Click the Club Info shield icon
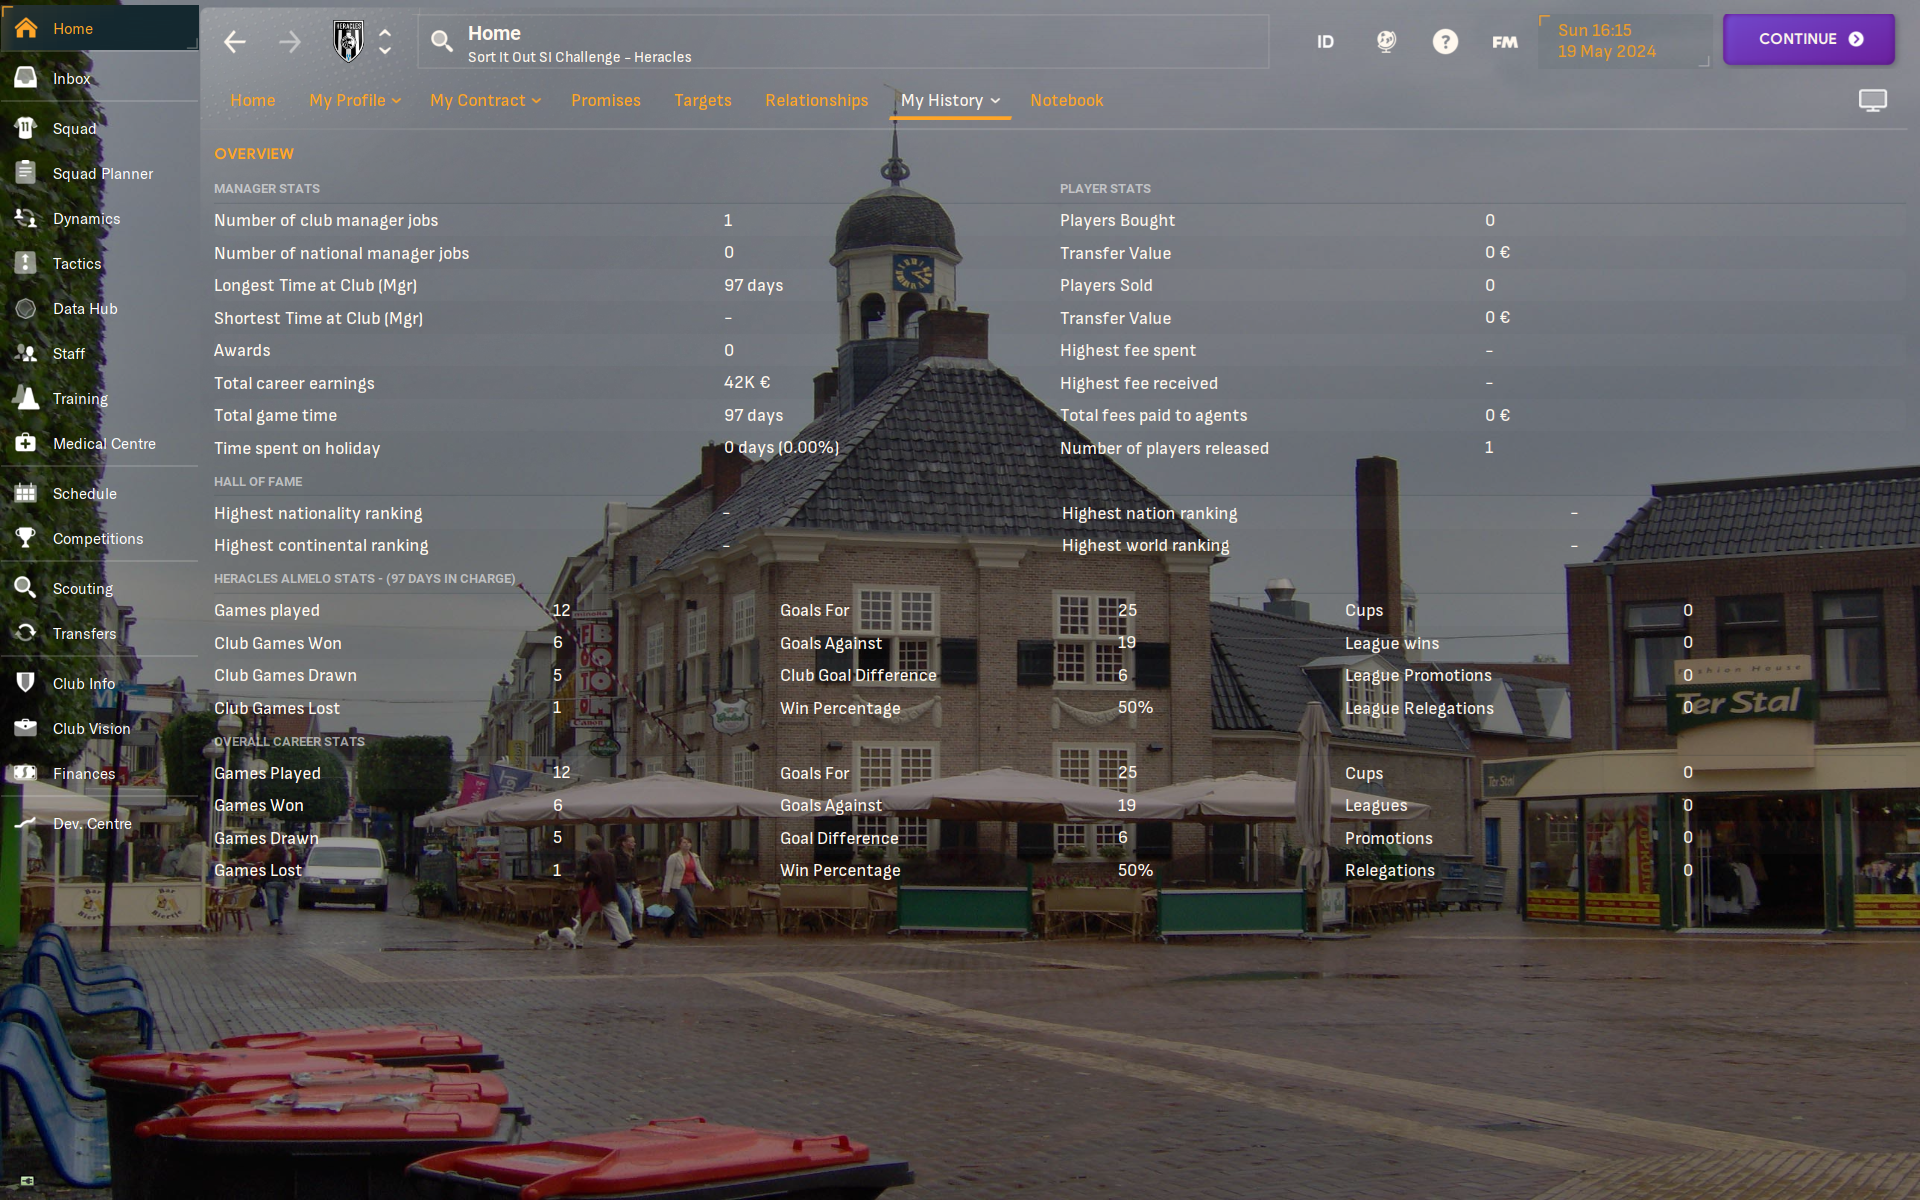The width and height of the screenshot is (1920, 1200). [26, 683]
